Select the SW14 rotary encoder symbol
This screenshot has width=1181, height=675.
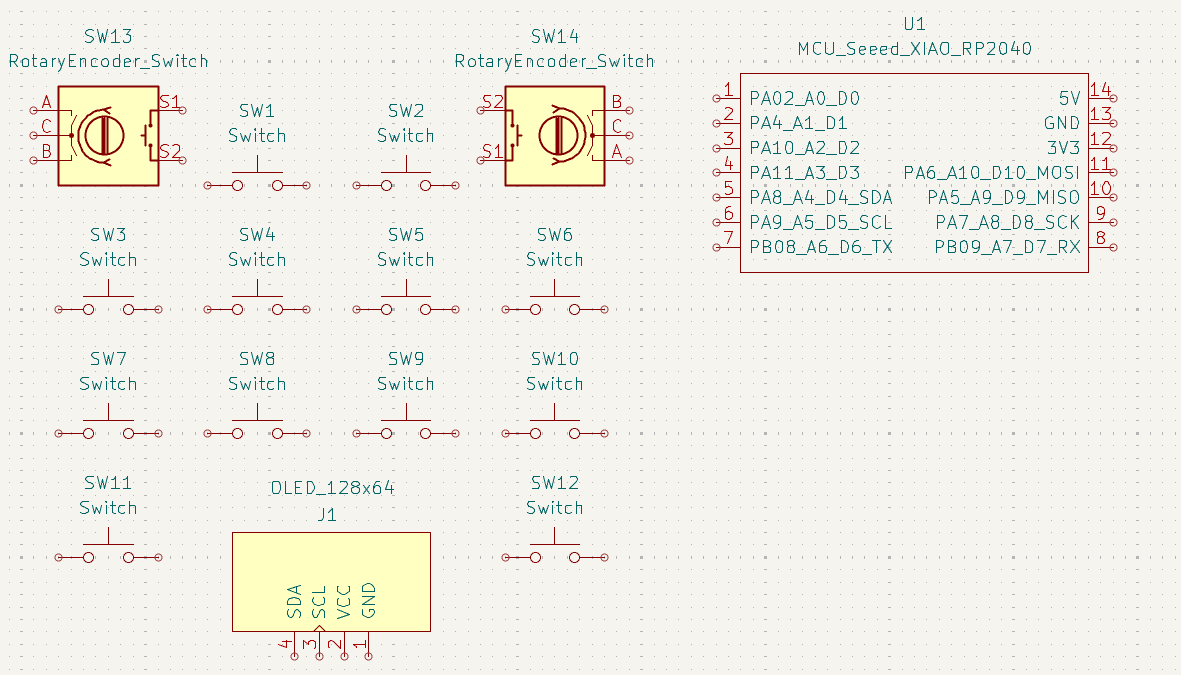(x=555, y=134)
